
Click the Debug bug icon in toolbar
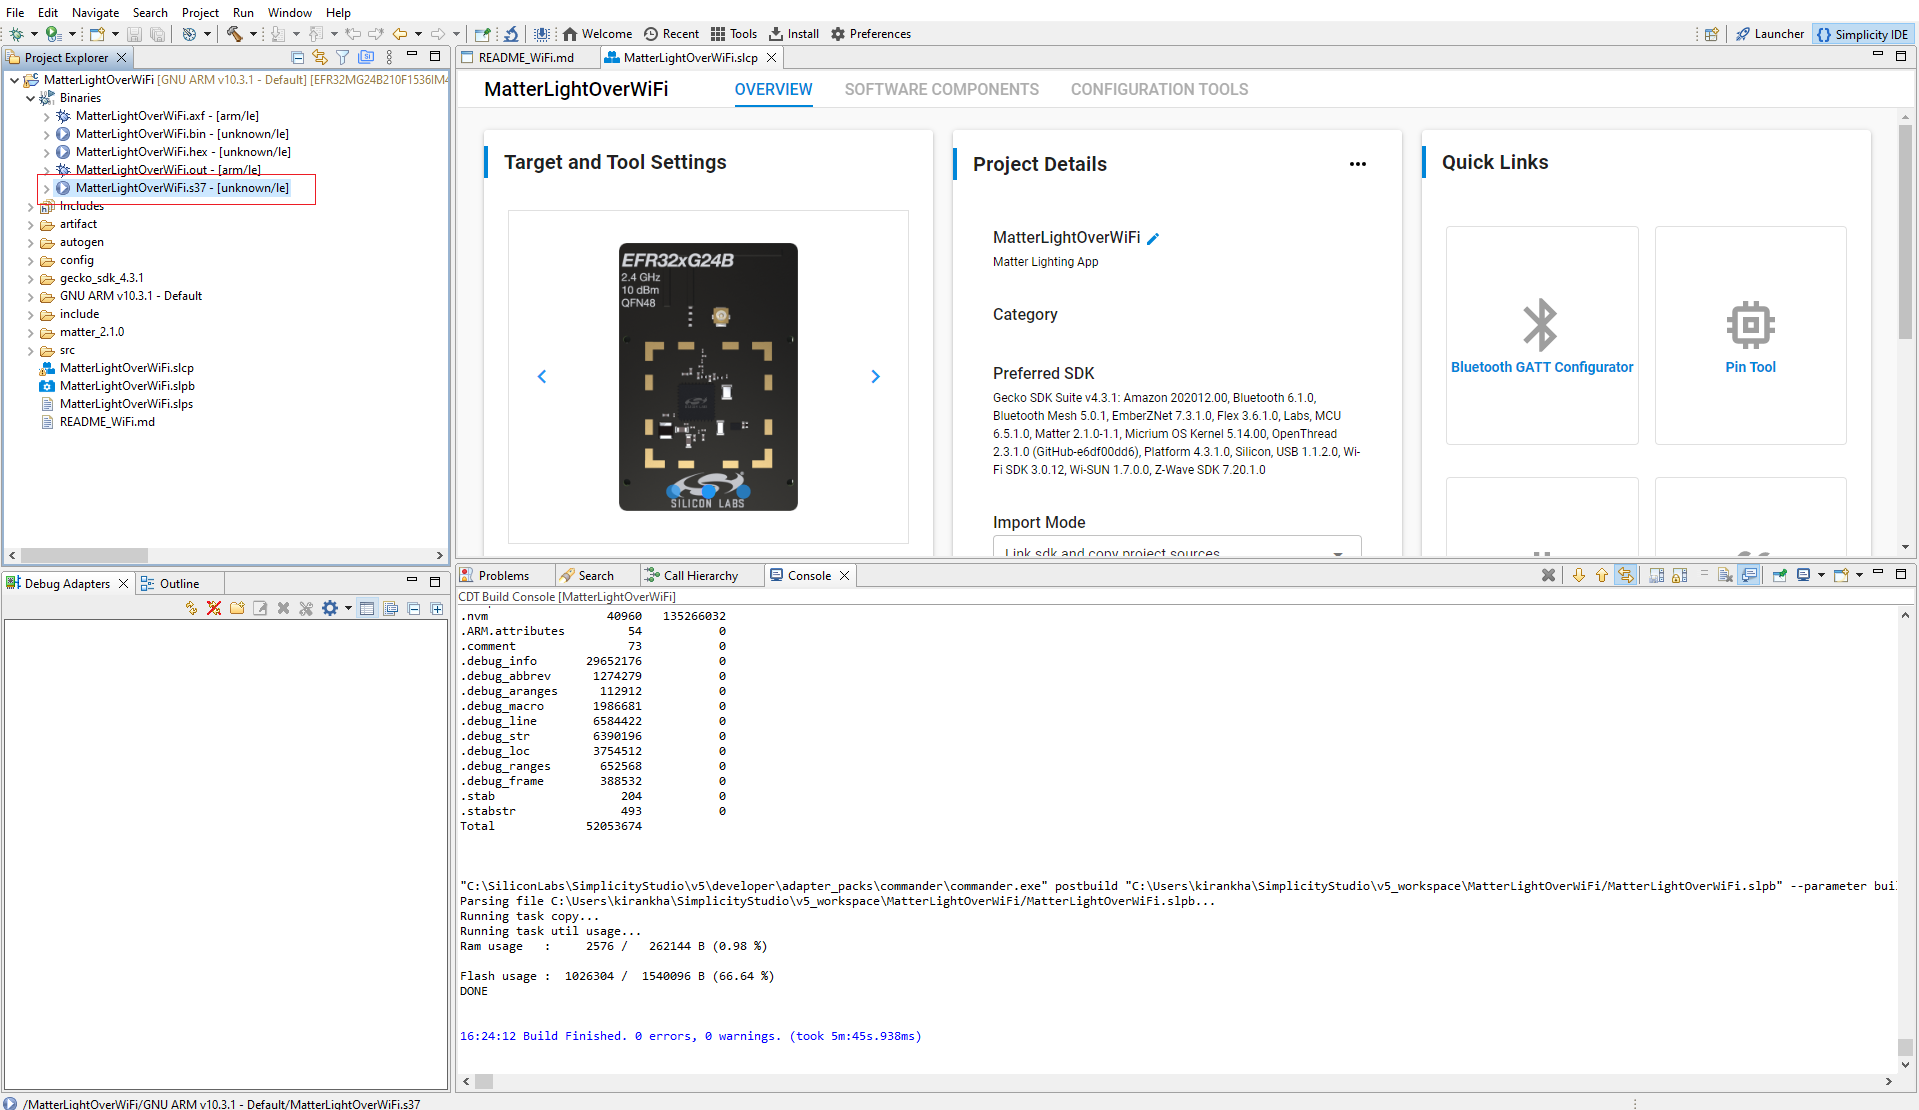point(17,34)
